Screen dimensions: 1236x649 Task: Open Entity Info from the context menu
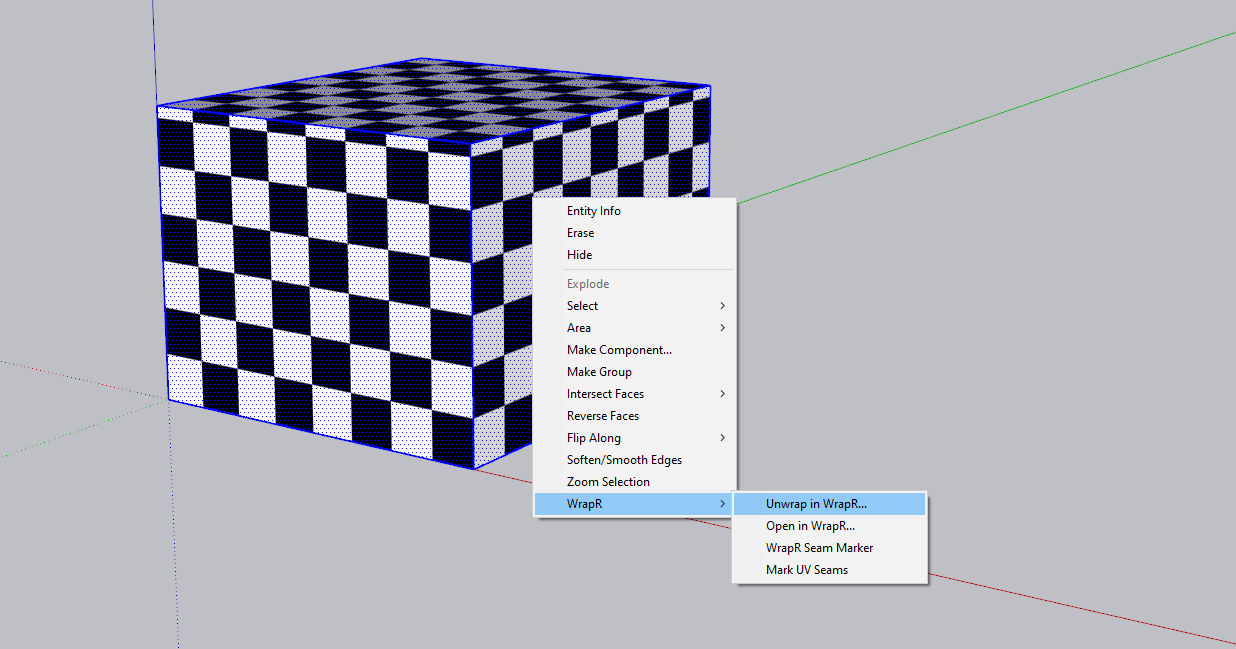click(x=594, y=211)
